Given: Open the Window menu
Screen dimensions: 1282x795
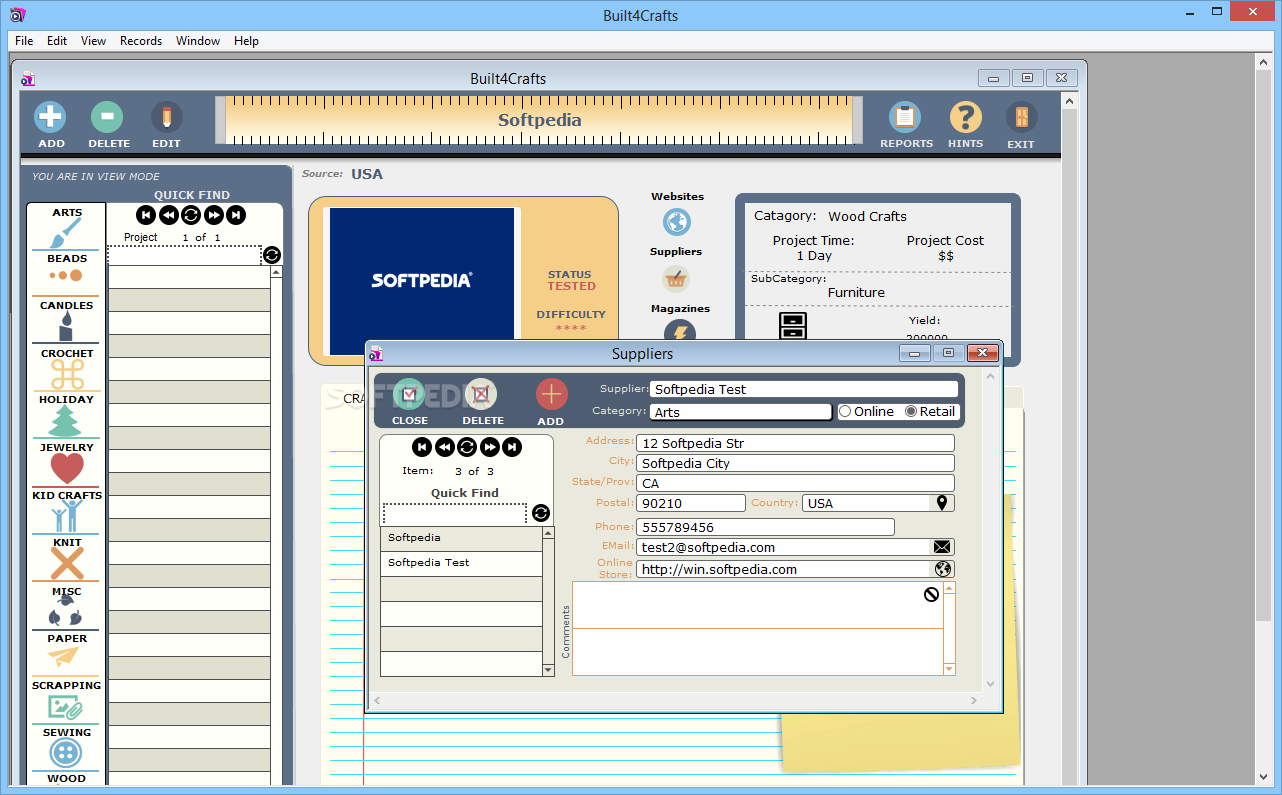Looking at the screenshot, I should (198, 41).
